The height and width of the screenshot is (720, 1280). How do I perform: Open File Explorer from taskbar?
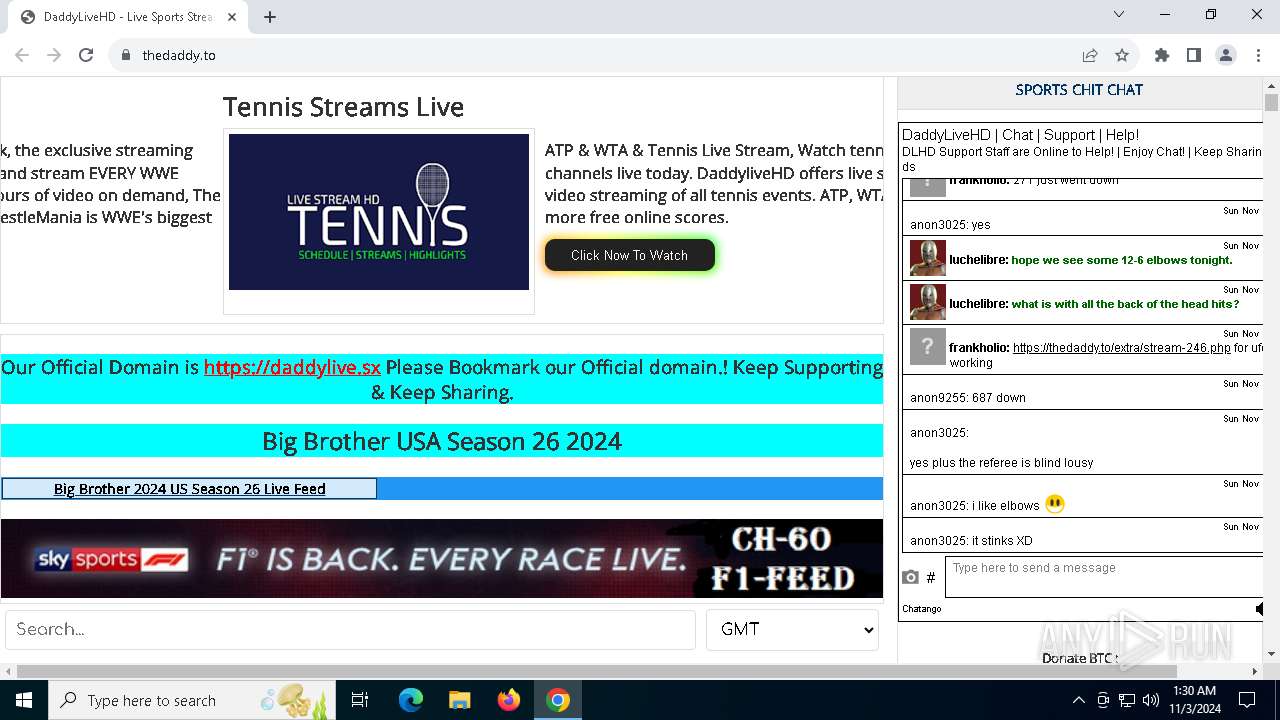460,700
